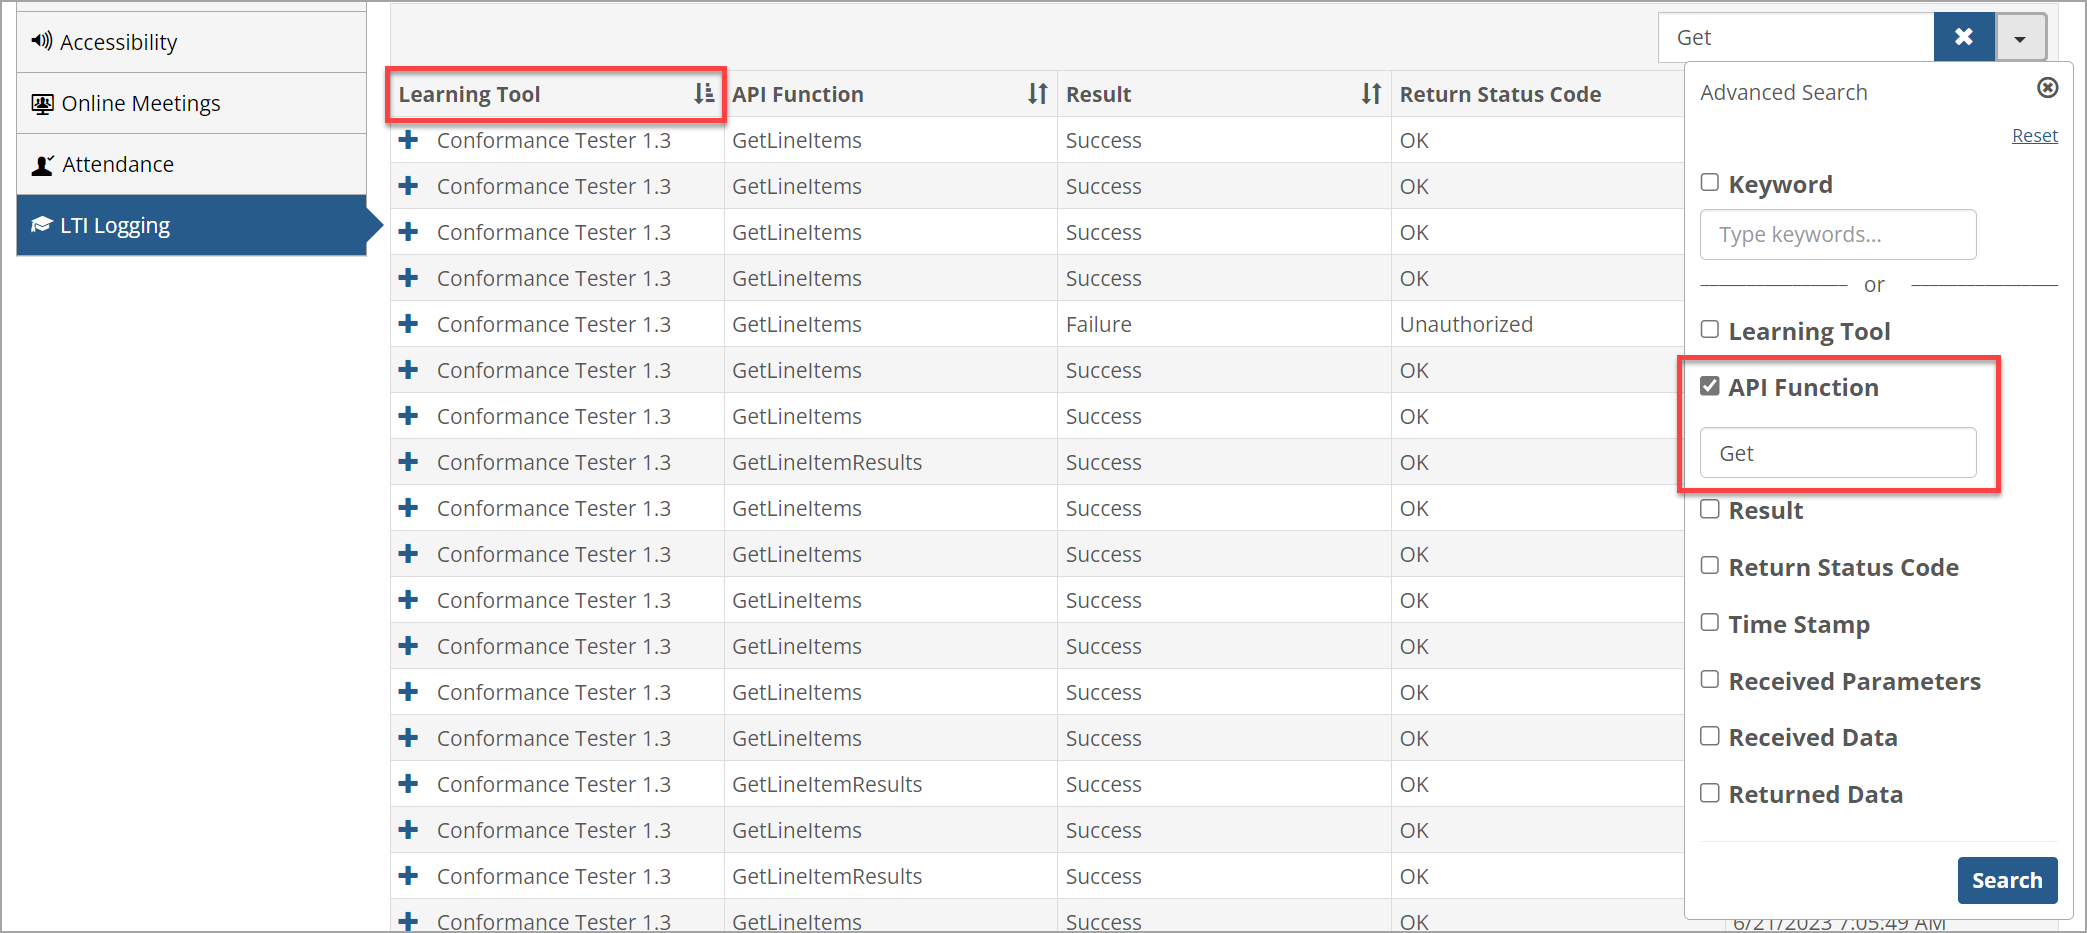Click the LTI Logging graduation cap icon
Screen dimensions: 2087x933
click(x=41, y=224)
